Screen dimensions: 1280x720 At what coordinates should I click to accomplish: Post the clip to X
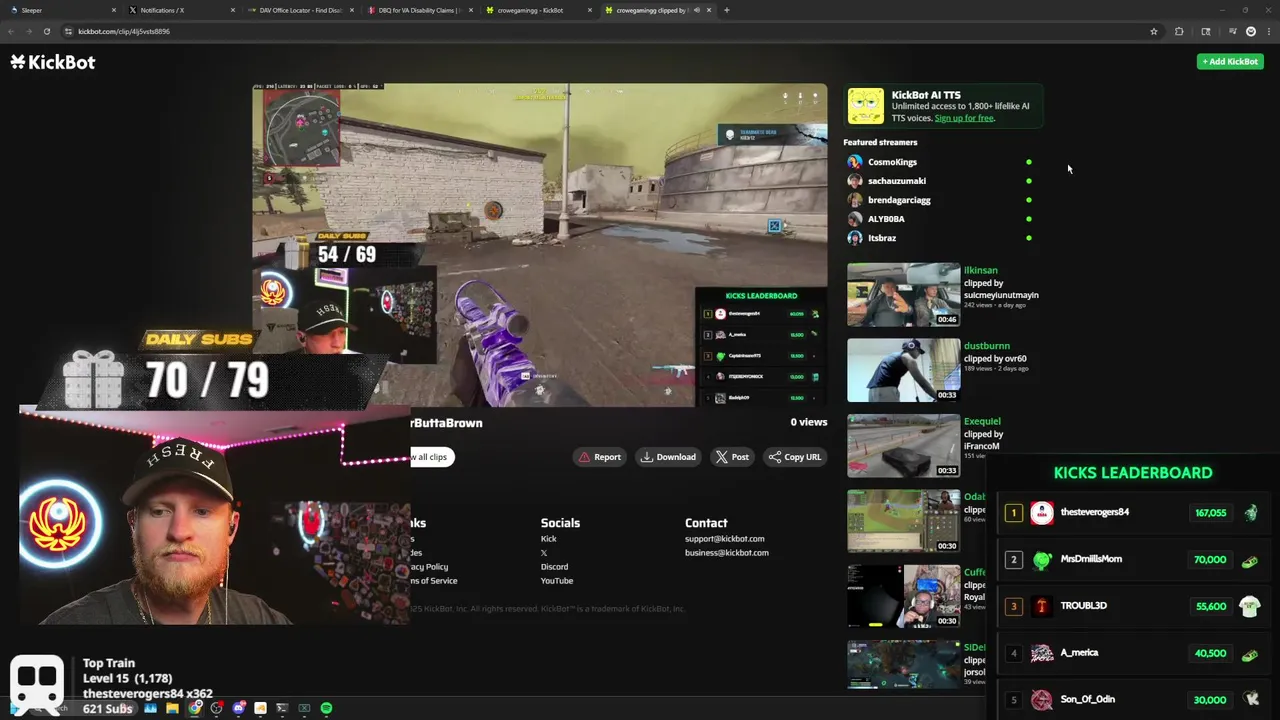tap(731, 457)
